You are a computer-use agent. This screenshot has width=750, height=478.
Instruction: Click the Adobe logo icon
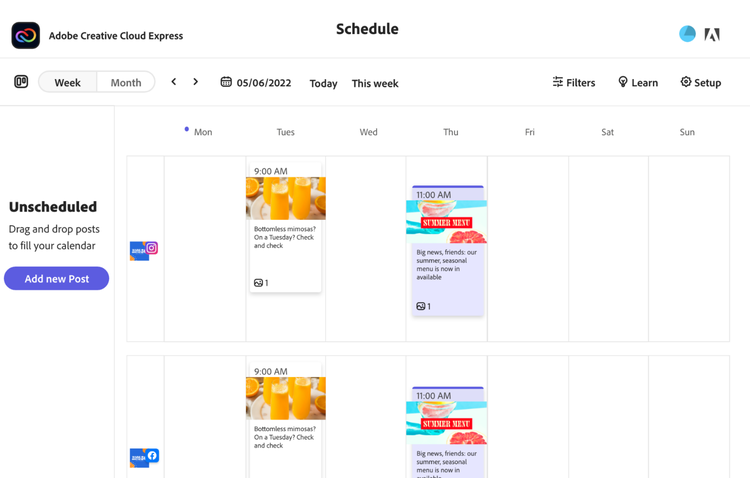point(712,35)
